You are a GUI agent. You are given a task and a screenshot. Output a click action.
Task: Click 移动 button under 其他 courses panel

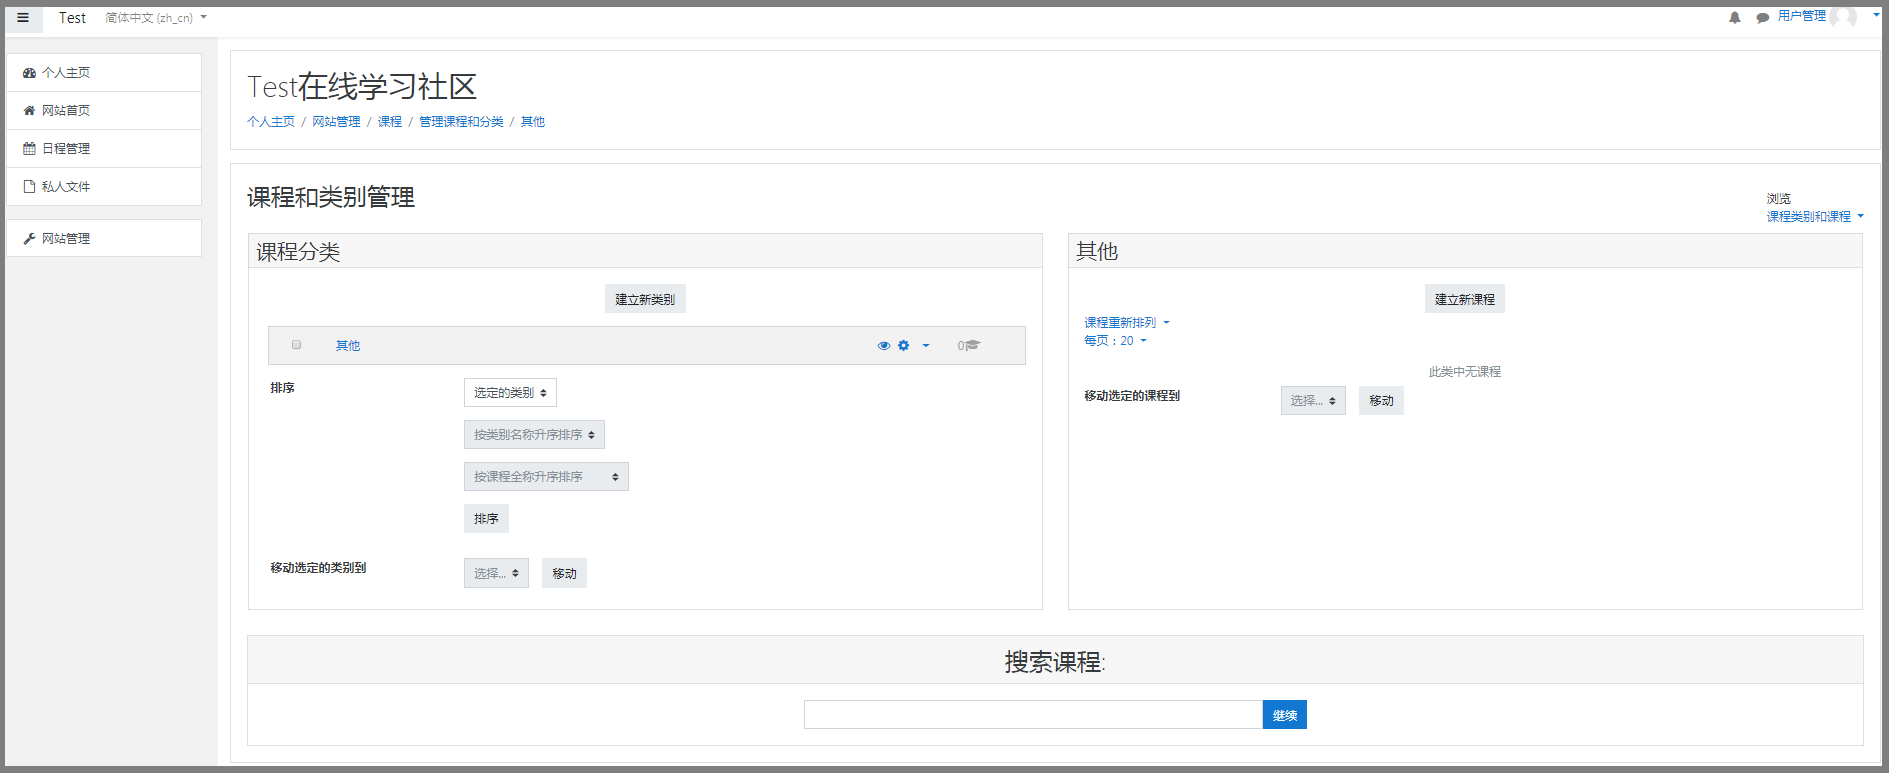point(1381,401)
